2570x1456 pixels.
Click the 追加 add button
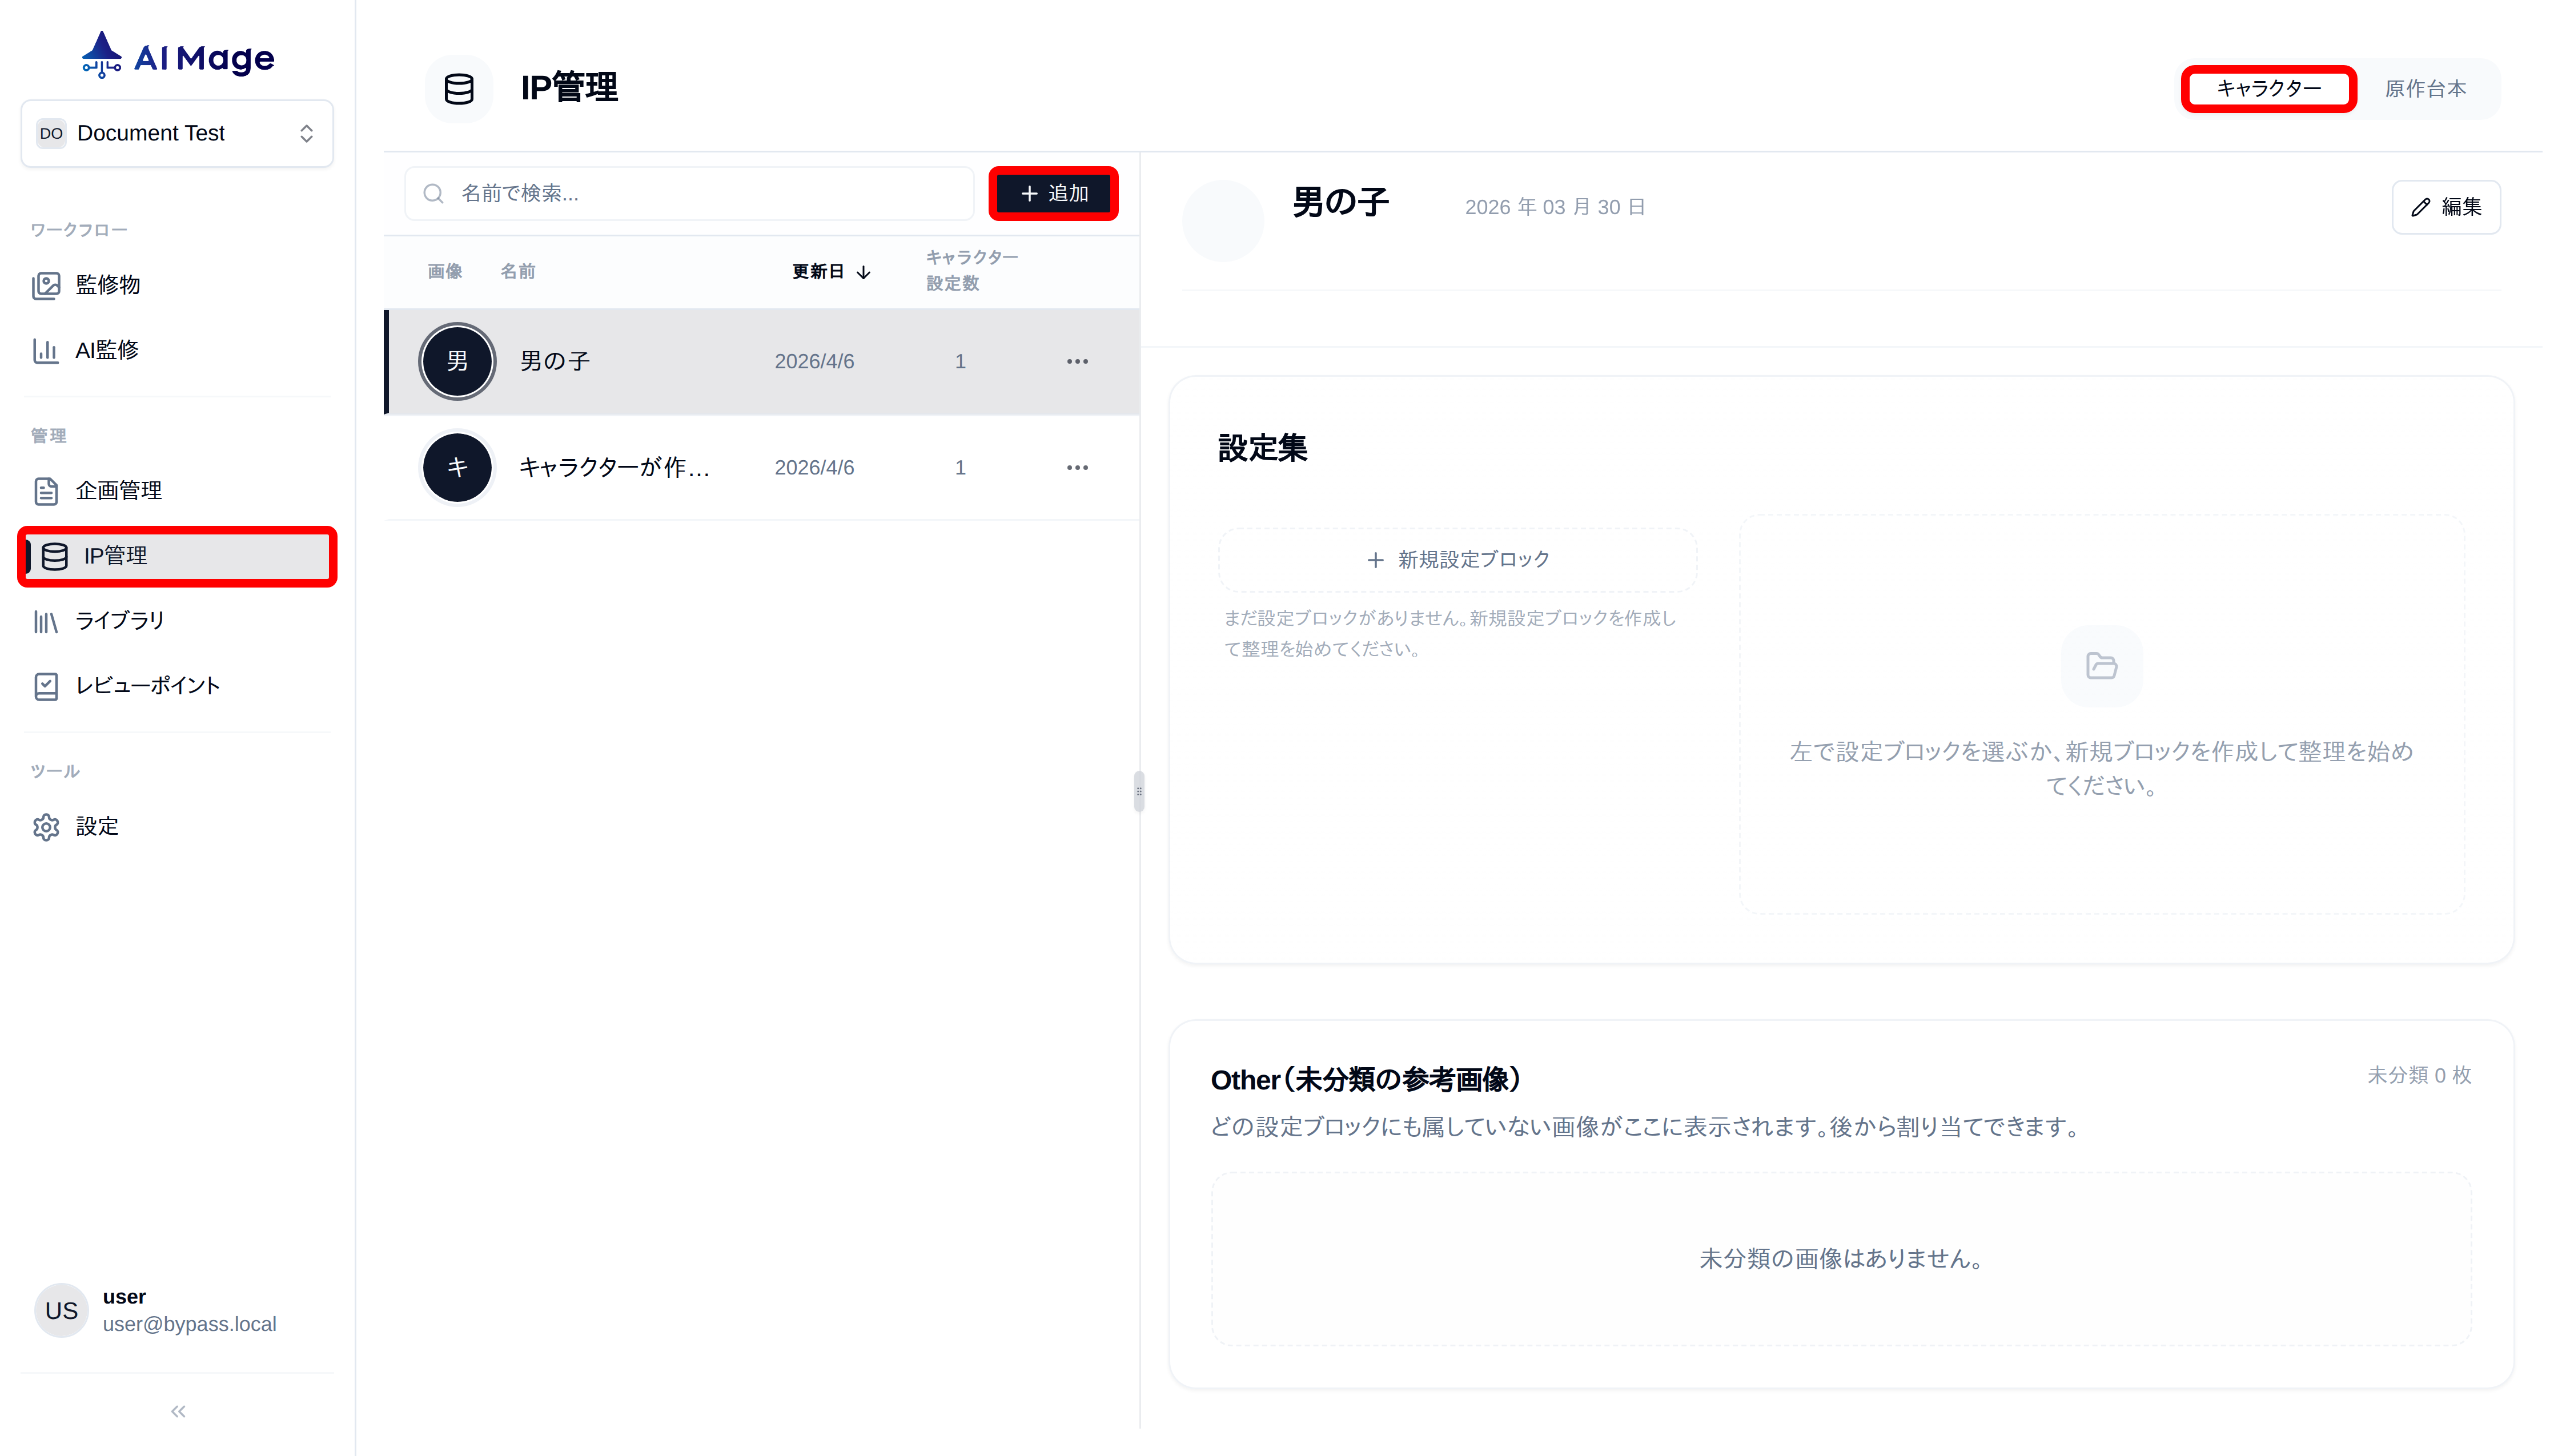coord(1053,193)
